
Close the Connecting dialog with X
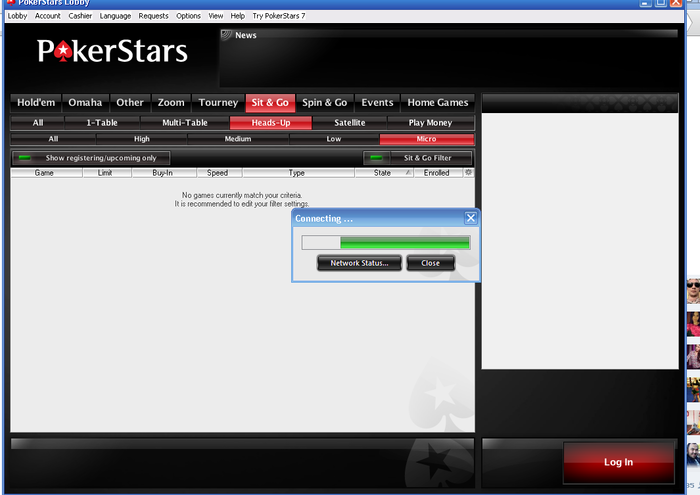click(x=471, y=218)
